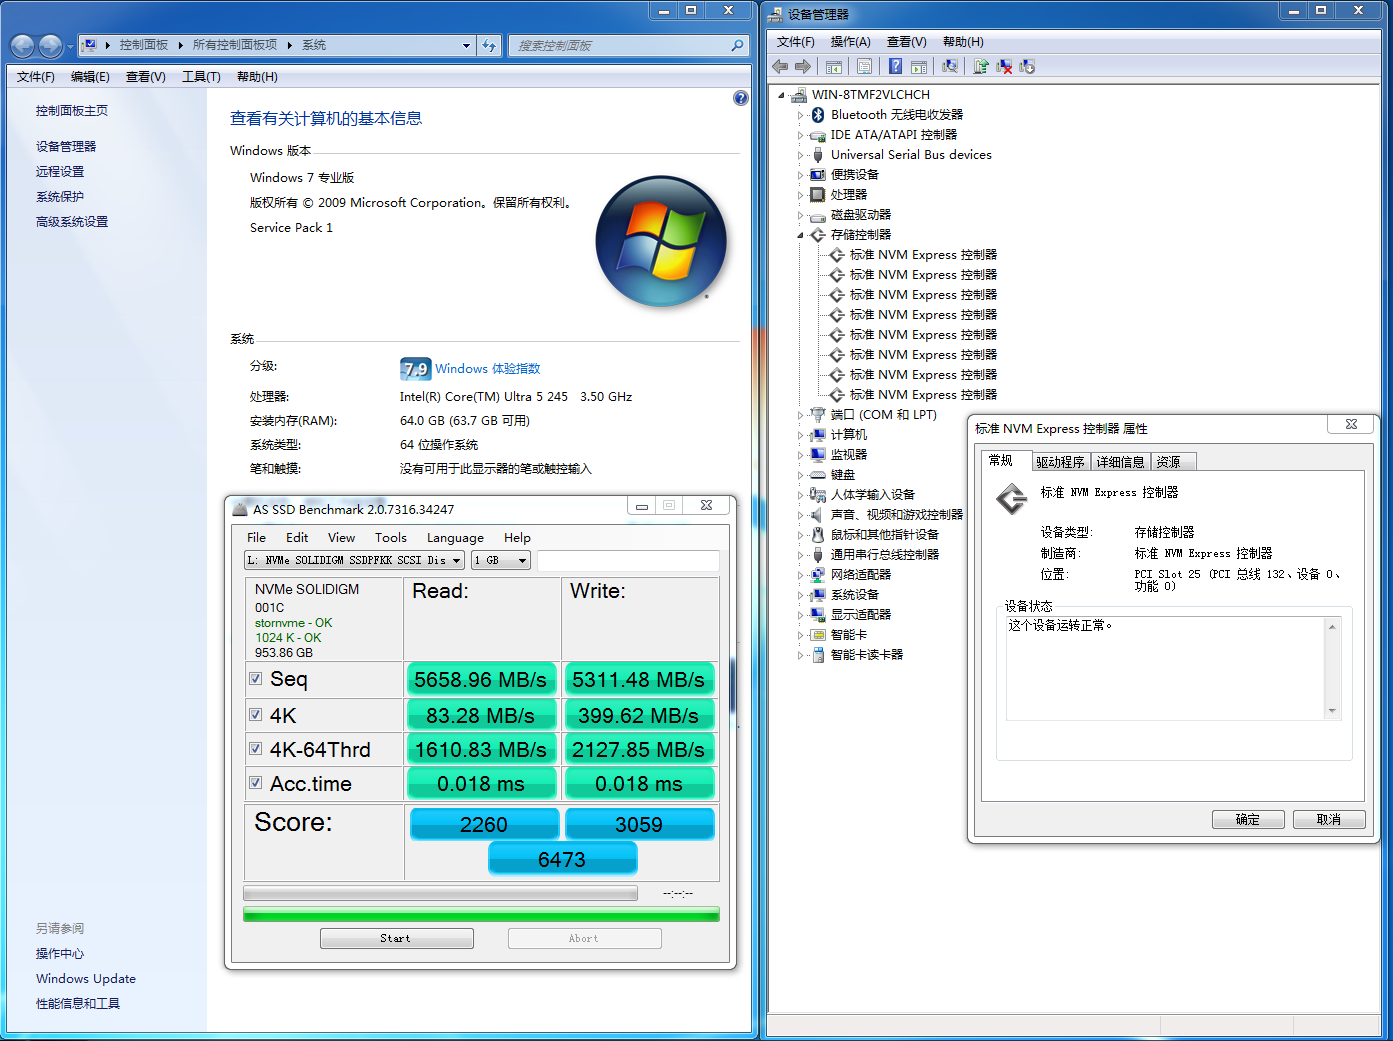Click the back button in Control Panel window
The width and height of the screenshot is (1393, 1041).
(x=22, y=46)
